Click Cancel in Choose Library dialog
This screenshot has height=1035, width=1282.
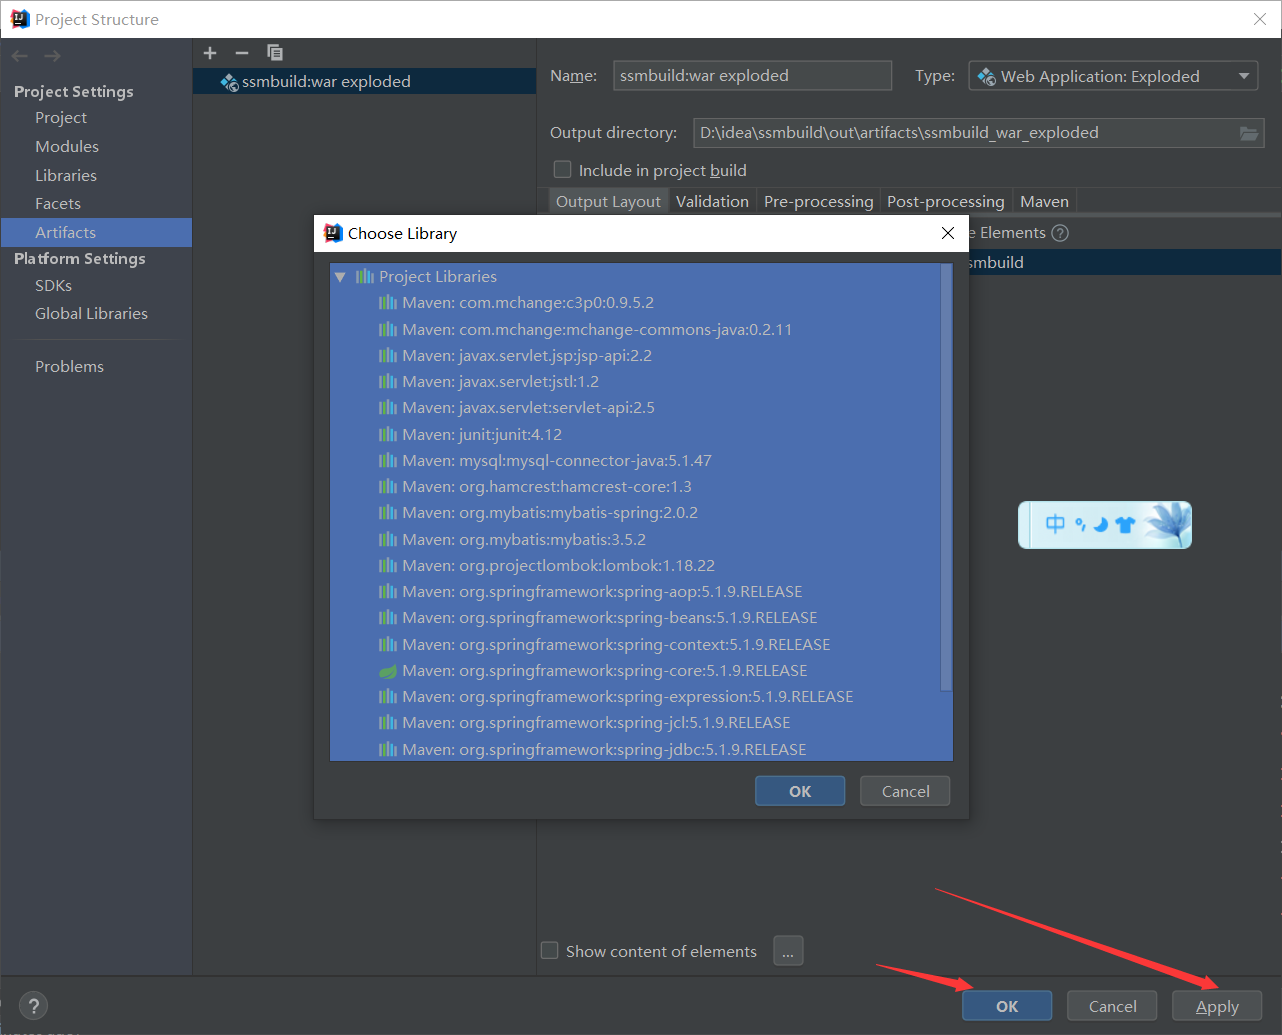click(x=905, y=791)
